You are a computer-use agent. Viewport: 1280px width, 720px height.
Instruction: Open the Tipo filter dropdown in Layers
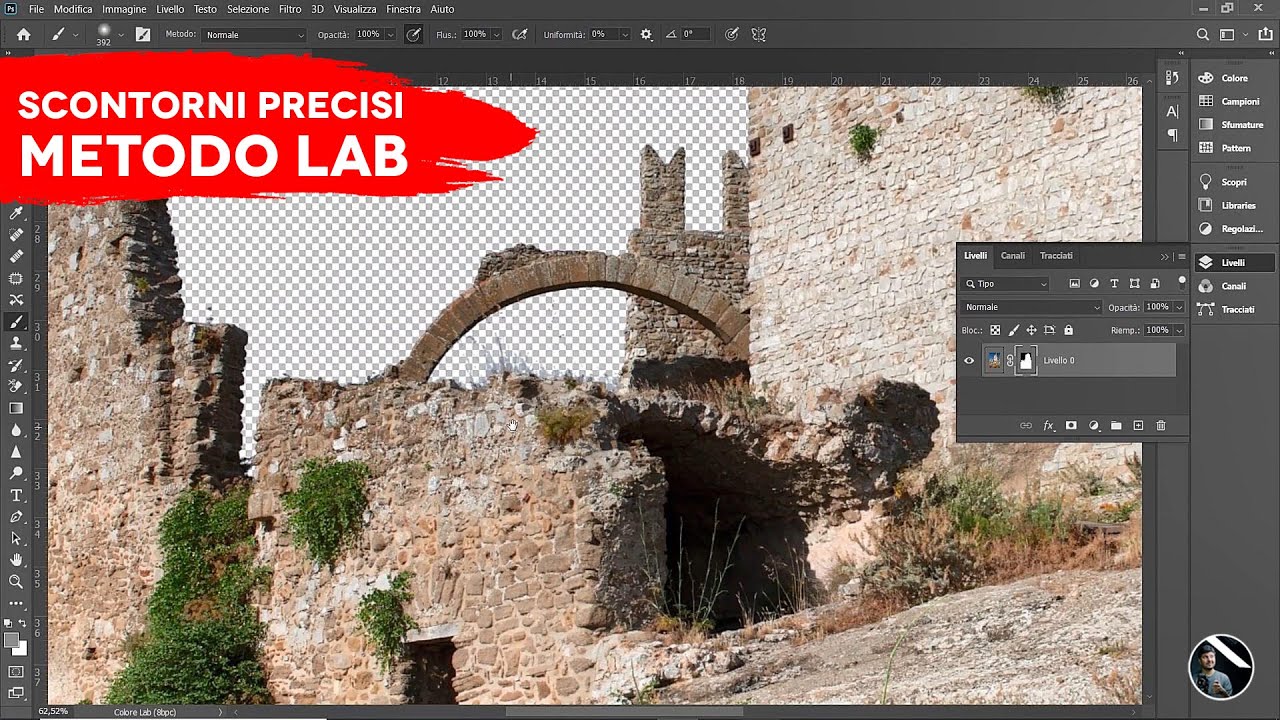click(x=1005, y=284)
